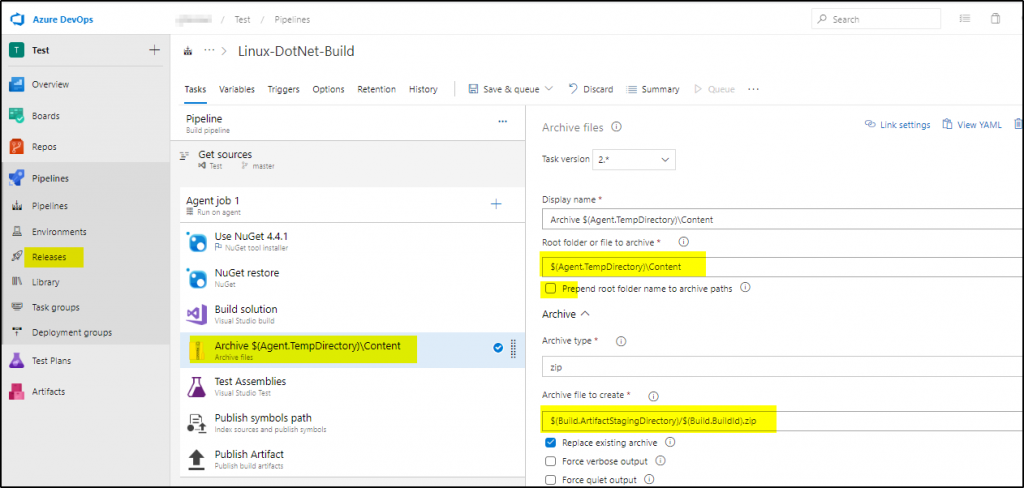Open Boards from the sidebar
Image resolution: width=1024 pixels, height=488 pixels.
pyautogui.click(x=44, y=115)
